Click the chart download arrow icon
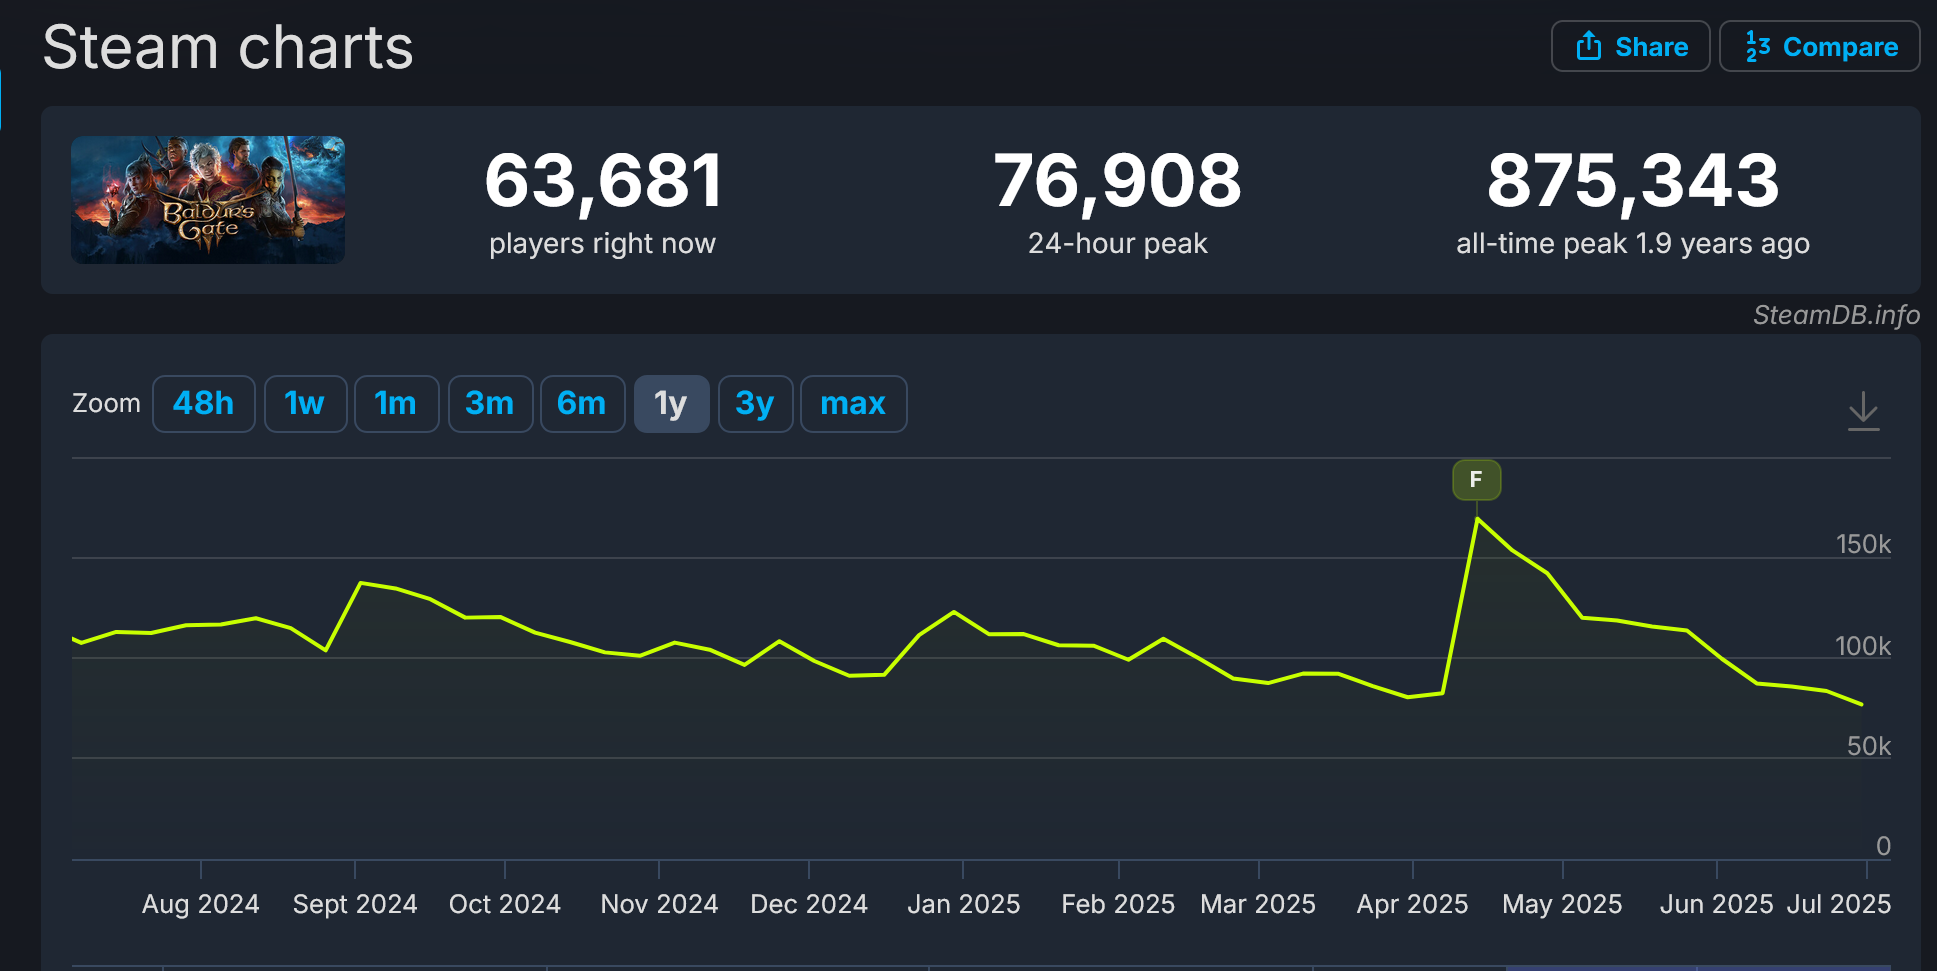This screenshot has height=971, width=1937. click(1863, 411)
